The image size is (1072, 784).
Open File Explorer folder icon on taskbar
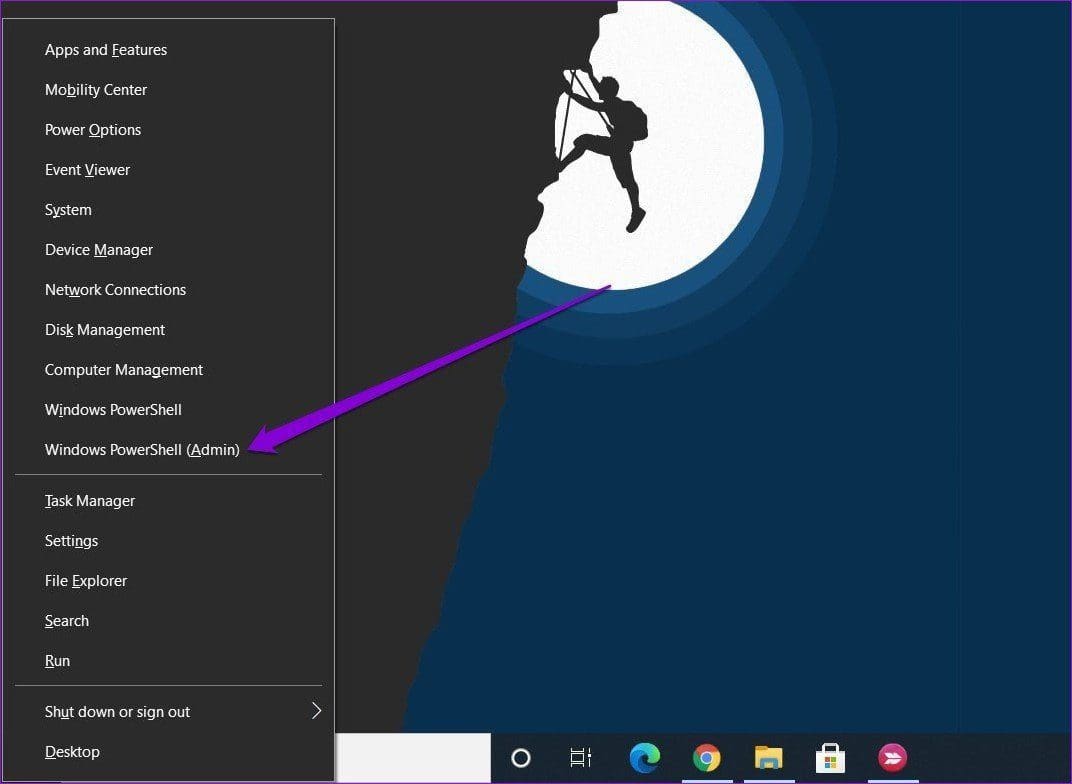768,757
